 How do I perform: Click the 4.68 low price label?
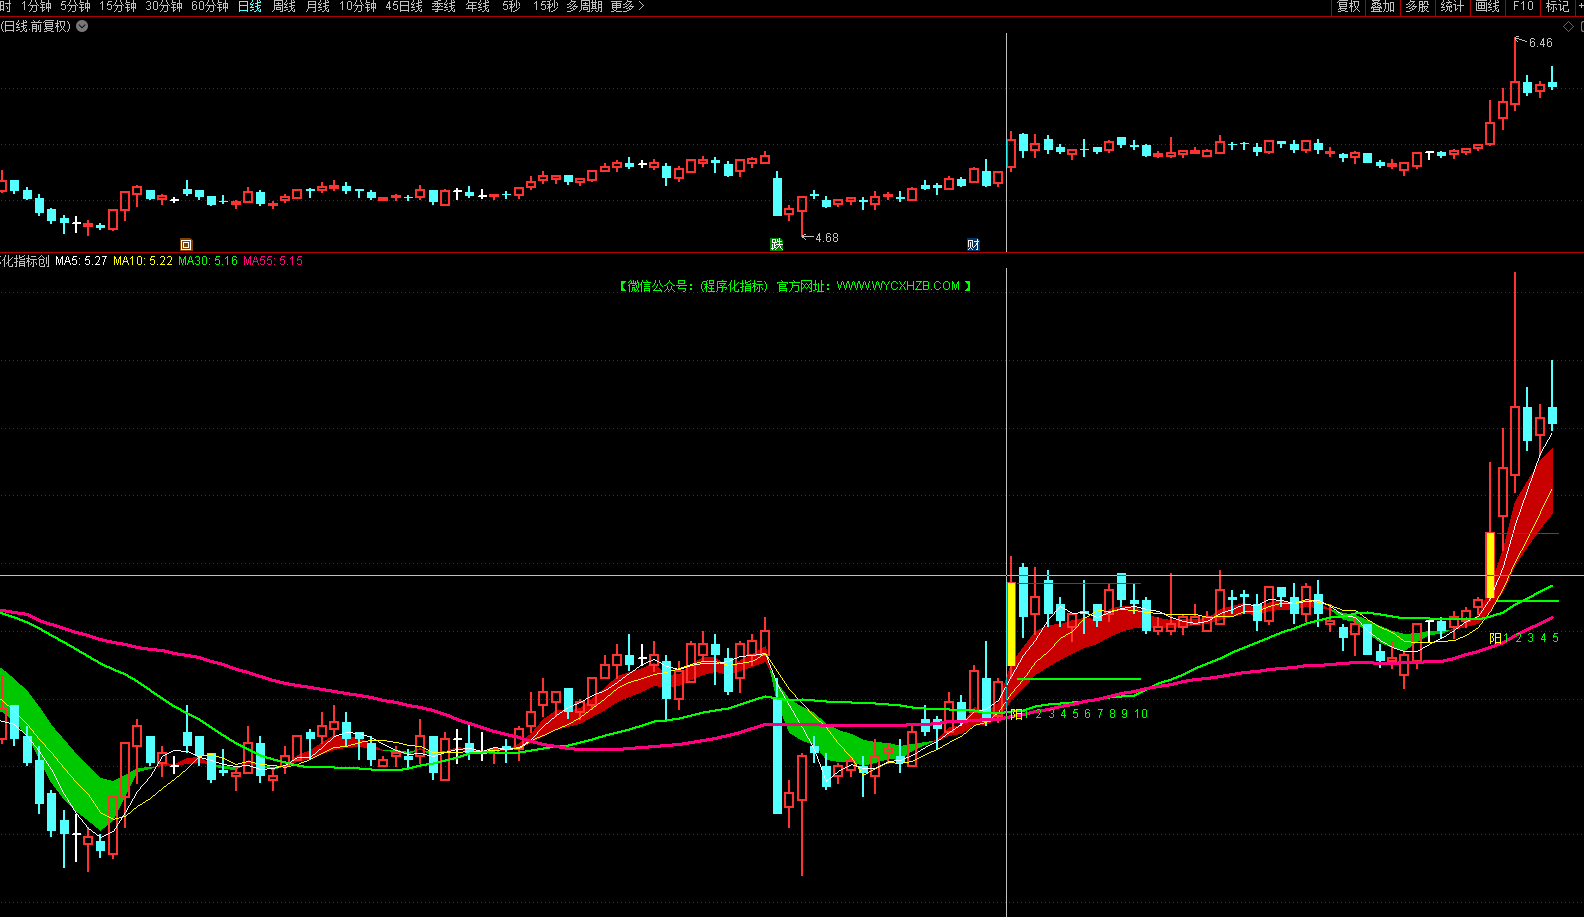826,238
